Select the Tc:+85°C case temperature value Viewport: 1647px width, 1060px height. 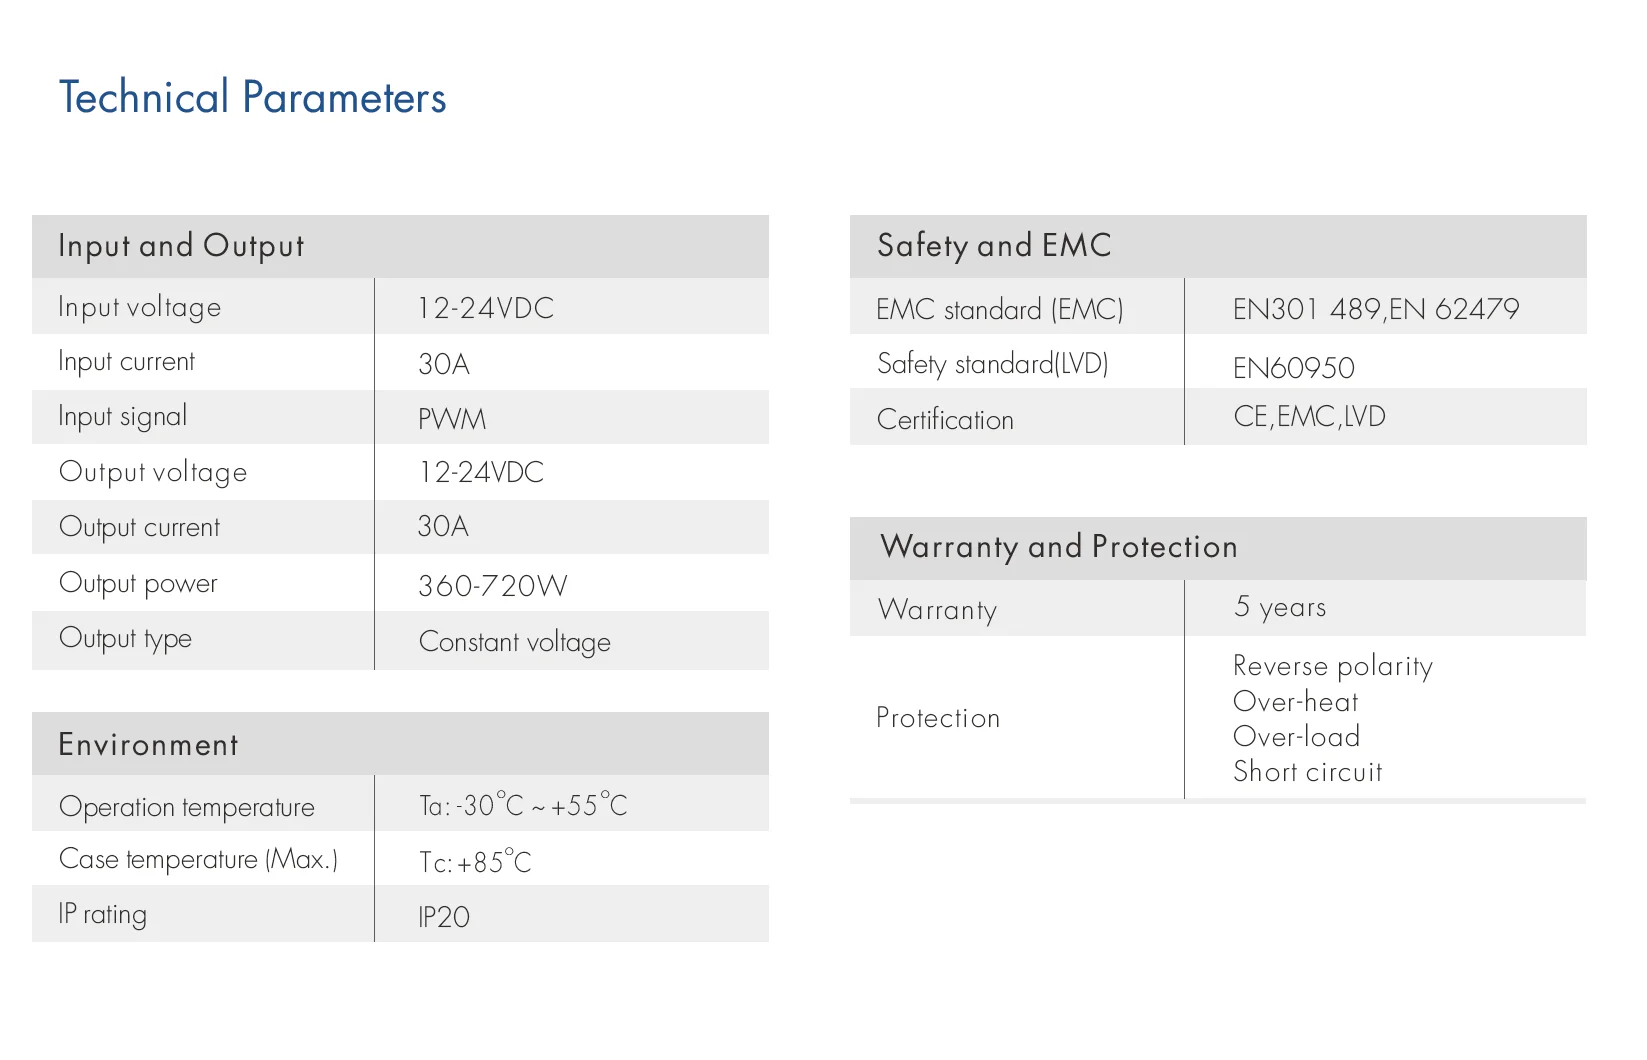coord(475,862)
